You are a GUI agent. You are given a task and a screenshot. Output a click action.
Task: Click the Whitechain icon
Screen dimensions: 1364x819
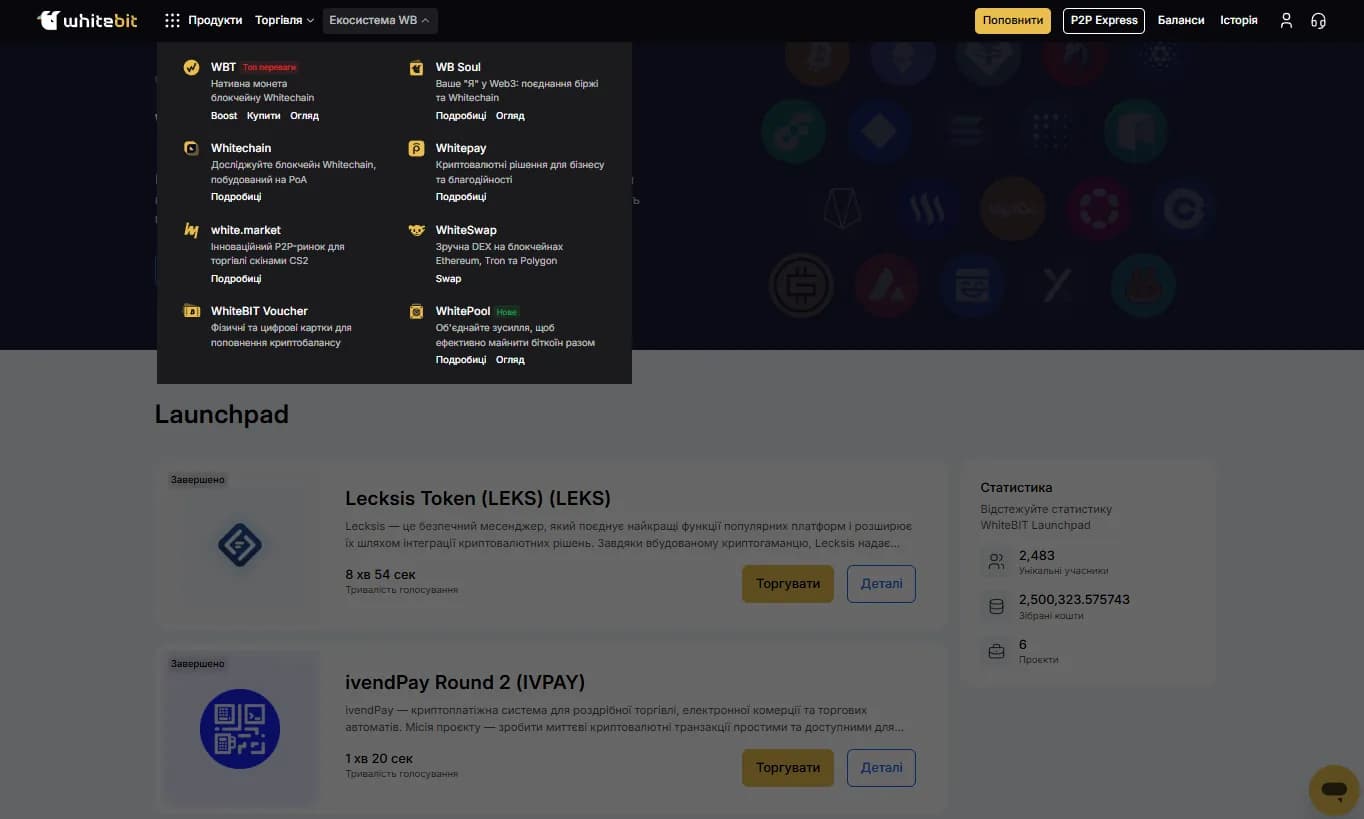coord(191,149)
